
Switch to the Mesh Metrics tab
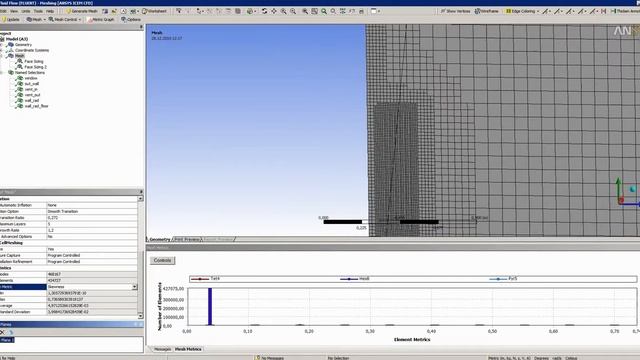click(188, 349)
